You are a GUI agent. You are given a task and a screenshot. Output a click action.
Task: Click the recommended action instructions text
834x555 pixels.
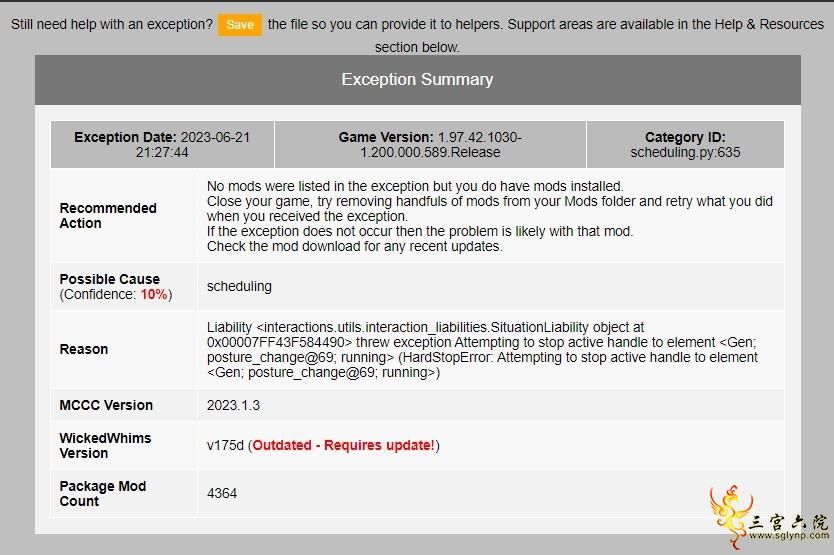point(489,217)
